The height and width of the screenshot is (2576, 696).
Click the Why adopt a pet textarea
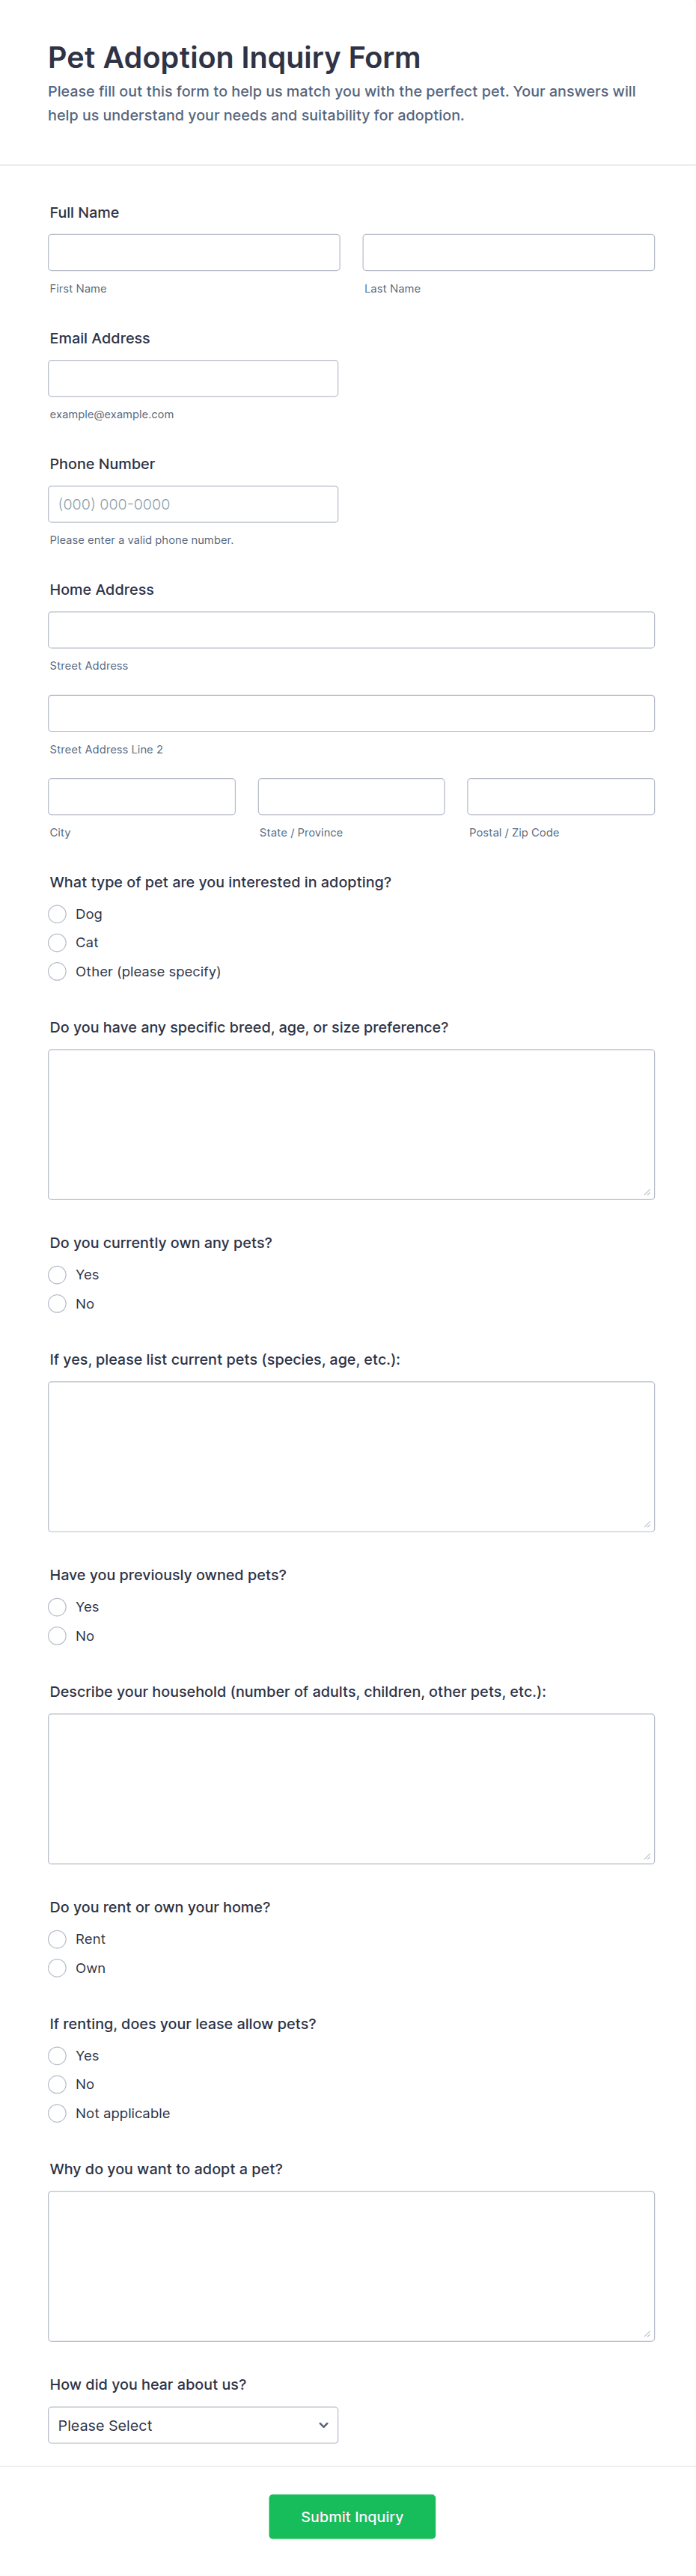click(x=351, y=2266)
